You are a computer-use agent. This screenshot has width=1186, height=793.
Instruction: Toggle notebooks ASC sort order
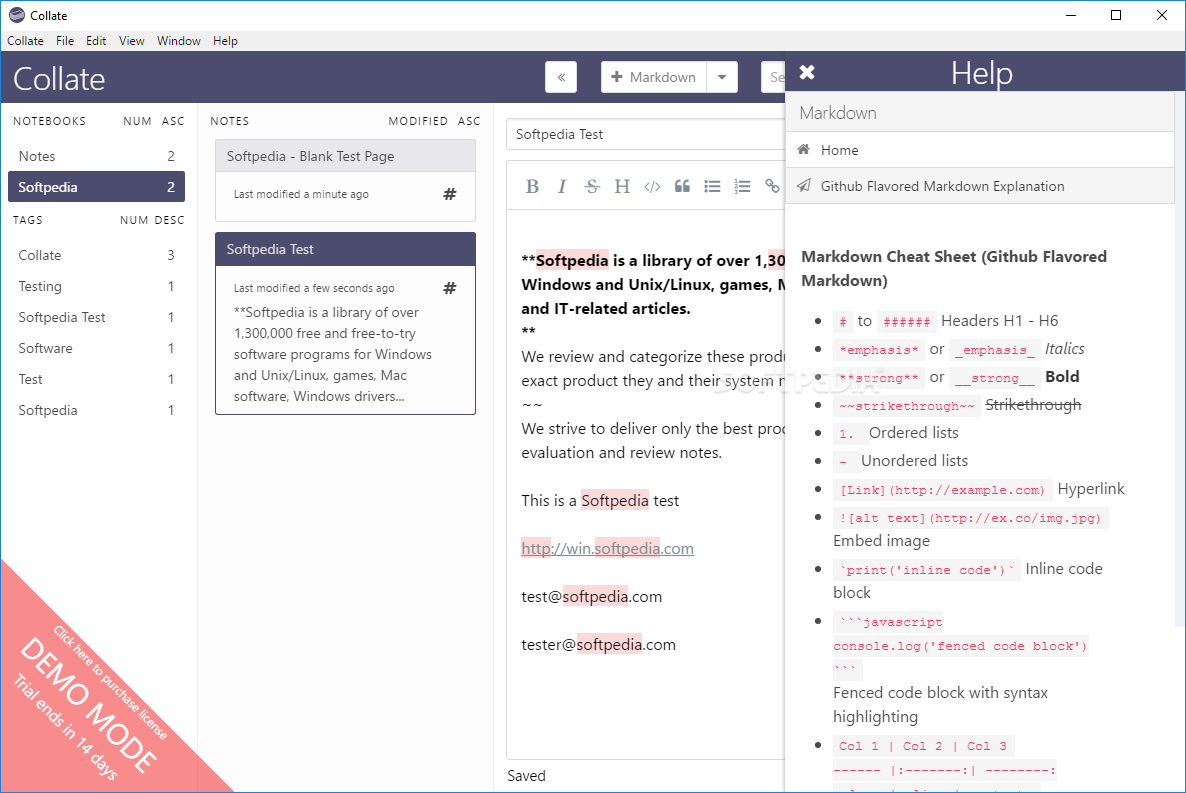pos(173,121)
